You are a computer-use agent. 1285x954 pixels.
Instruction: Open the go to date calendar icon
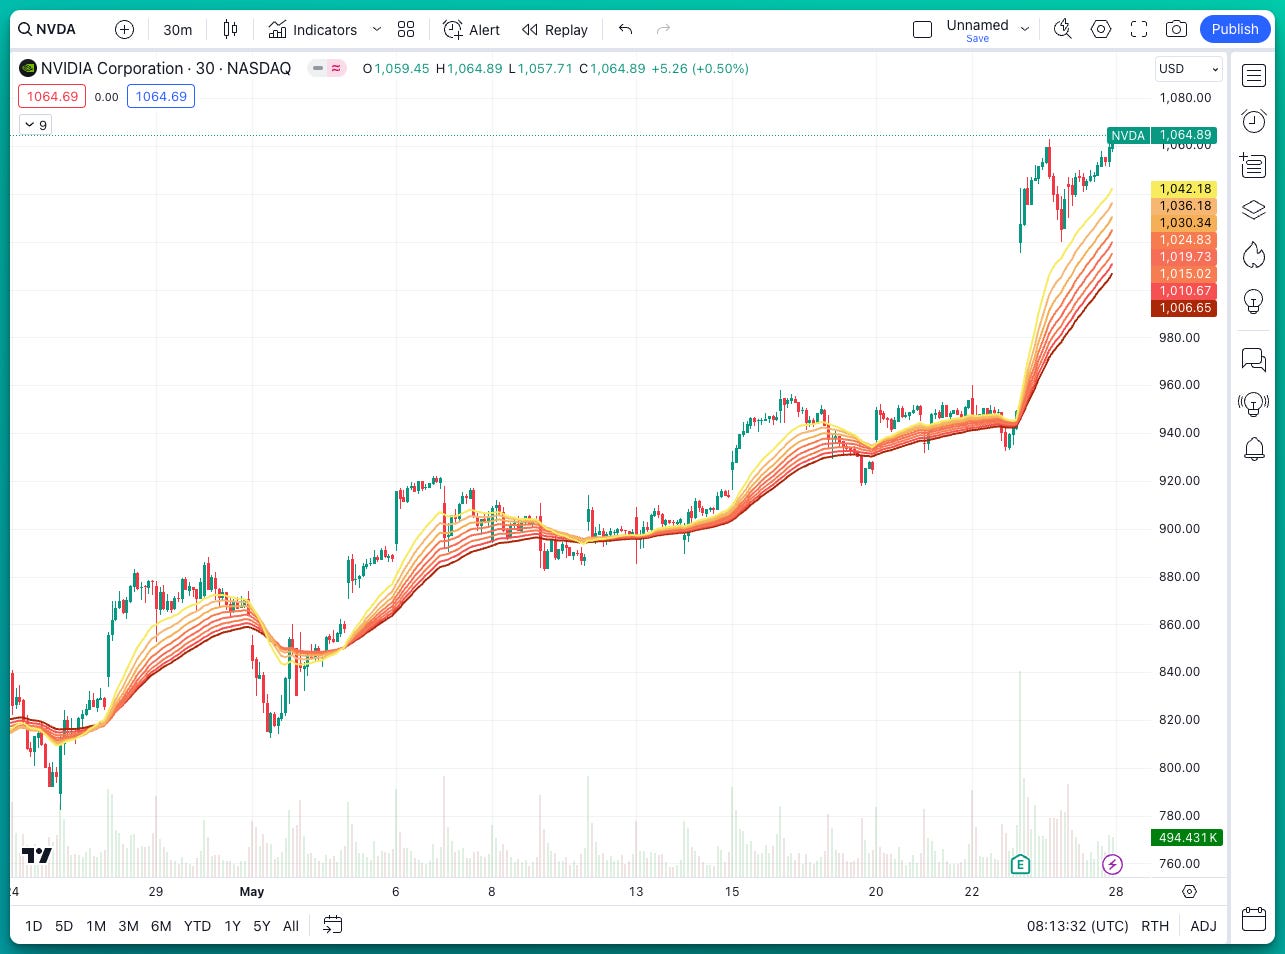(333, 925)
